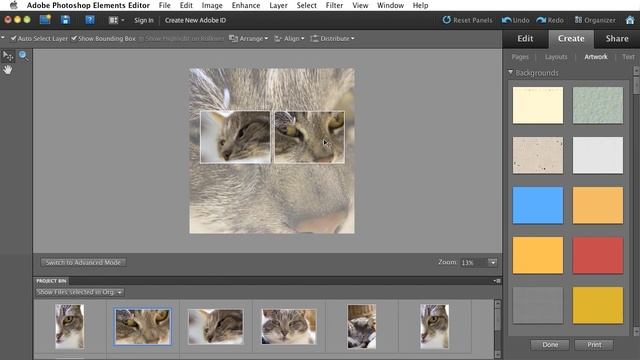The image size is (640, 360).
Task: Choose the light gray background swatch
Action: pyautogui.click(x=598, y=155)
